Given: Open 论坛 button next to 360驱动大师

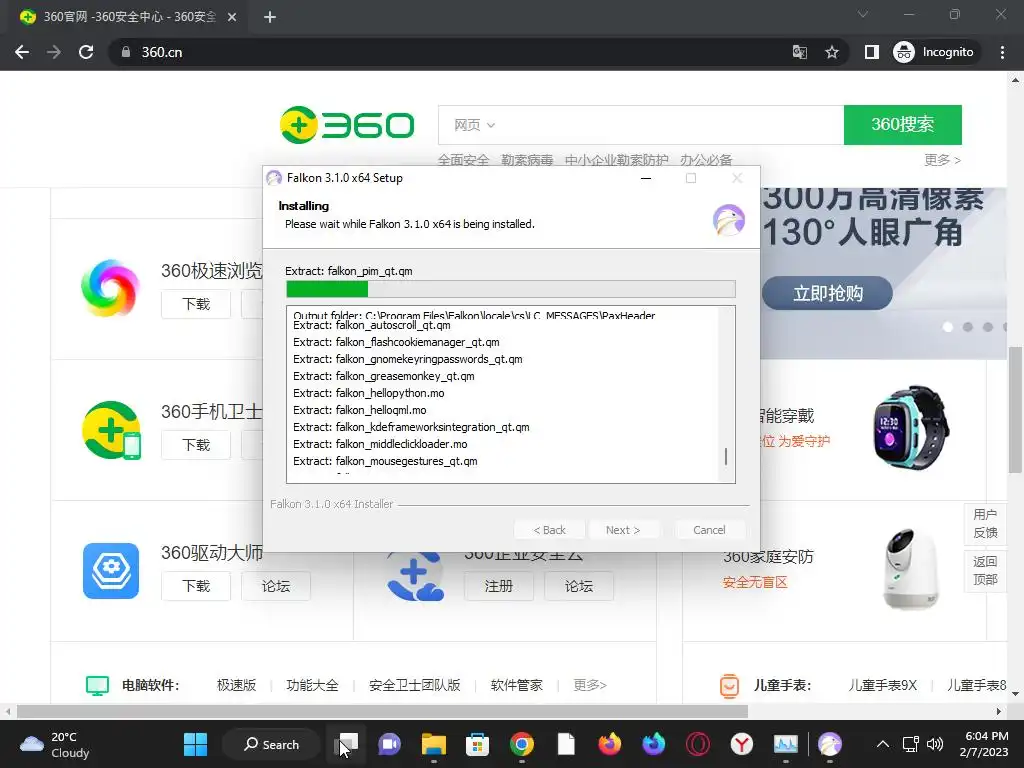Looking at the screenshot, I should (x=276, y=586).
